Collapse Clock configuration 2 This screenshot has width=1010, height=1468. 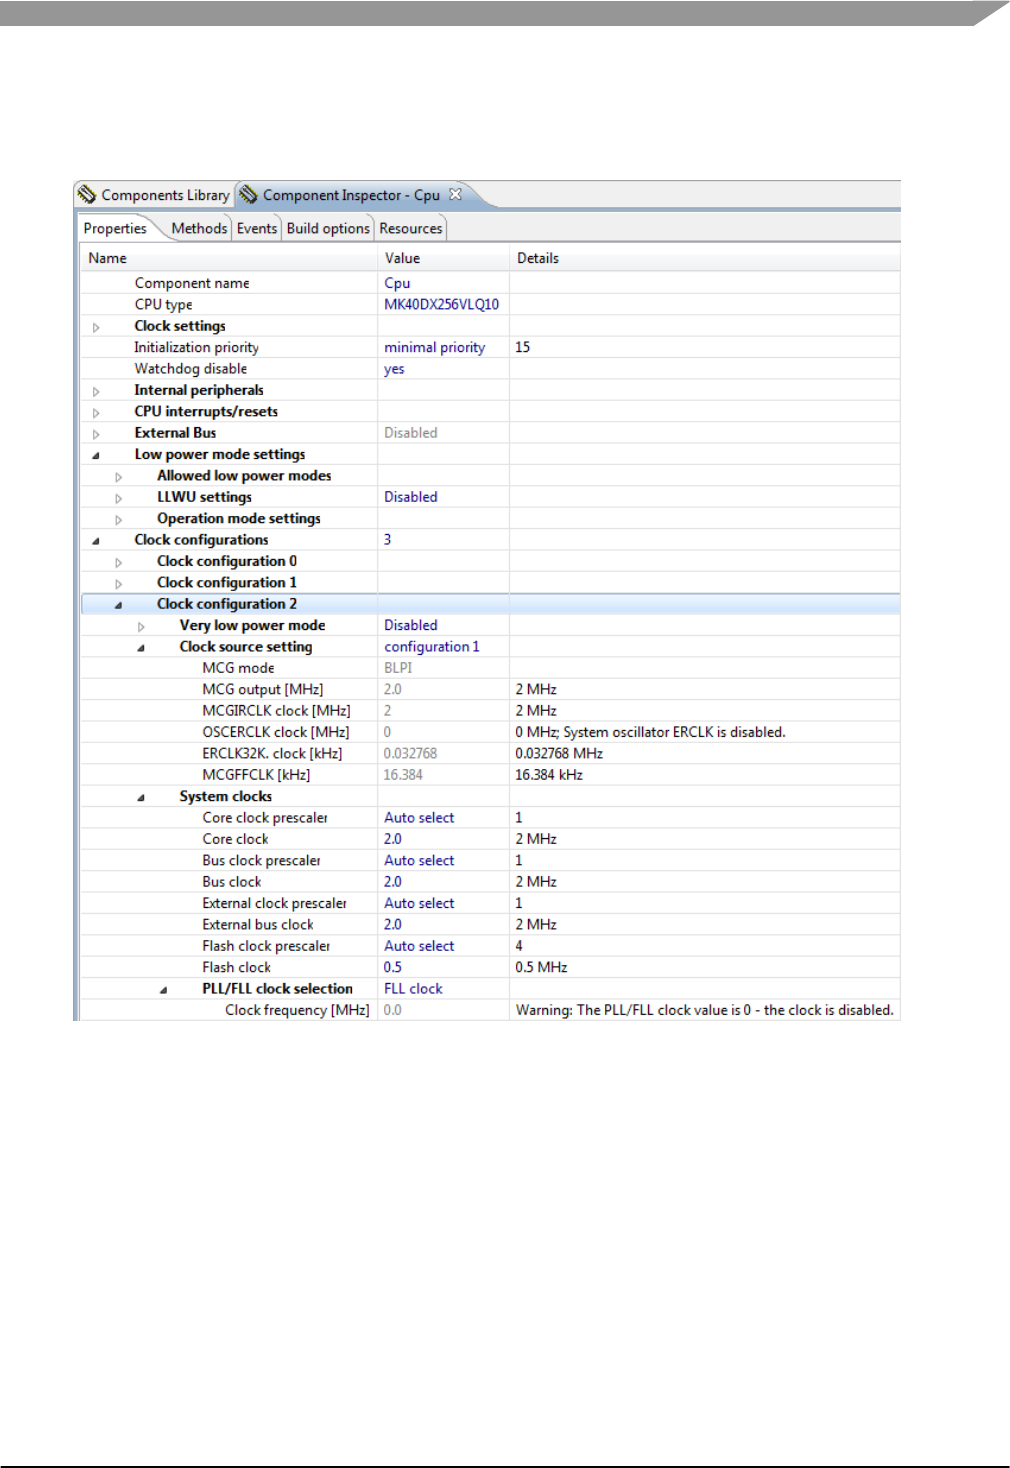(118, 605)
